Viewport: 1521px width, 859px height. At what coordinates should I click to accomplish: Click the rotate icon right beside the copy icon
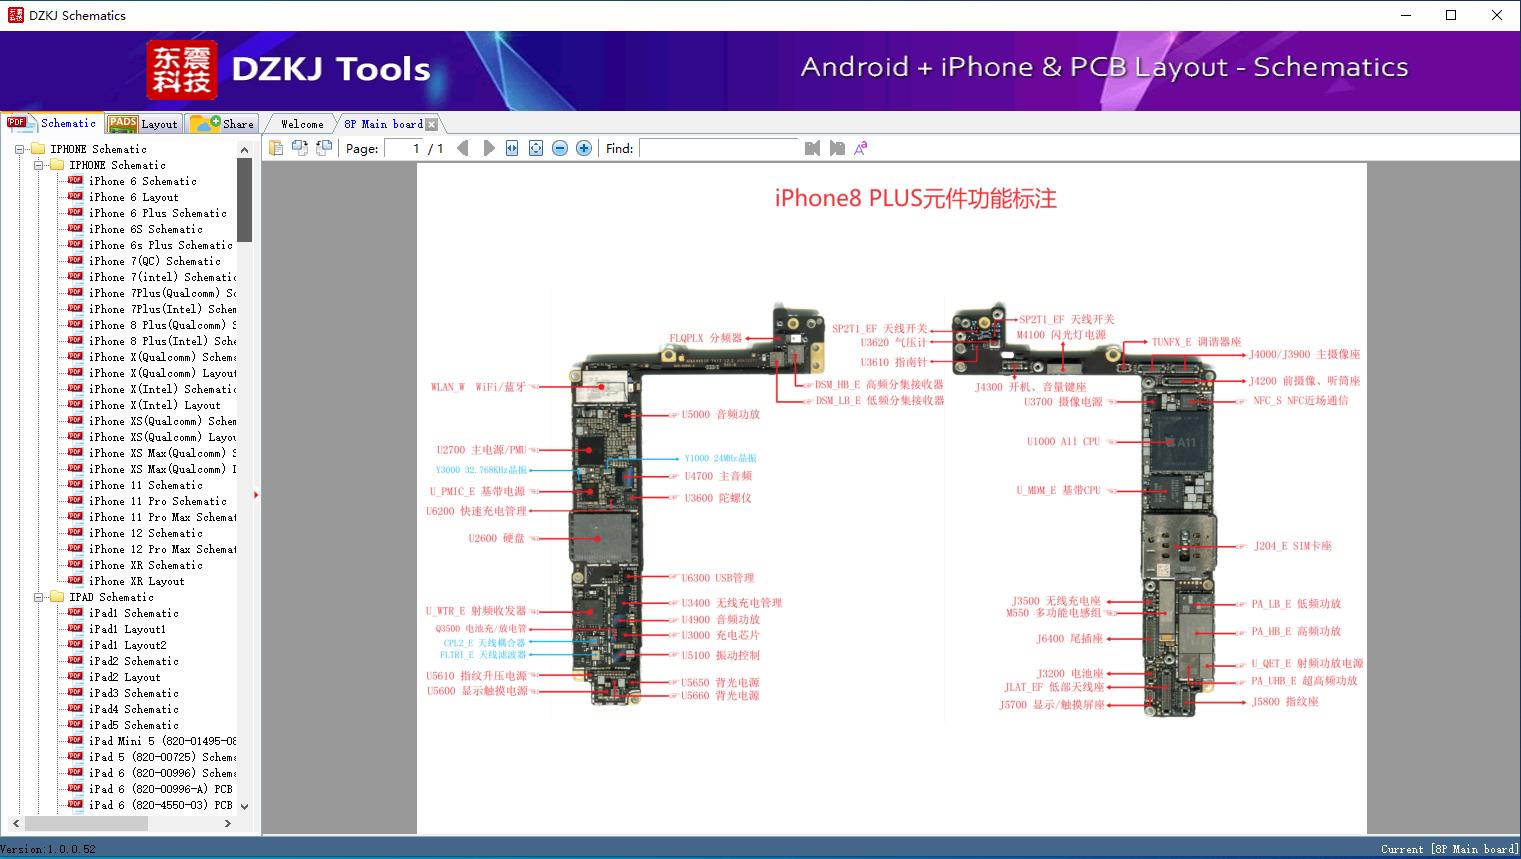click(x=300, y=148)
